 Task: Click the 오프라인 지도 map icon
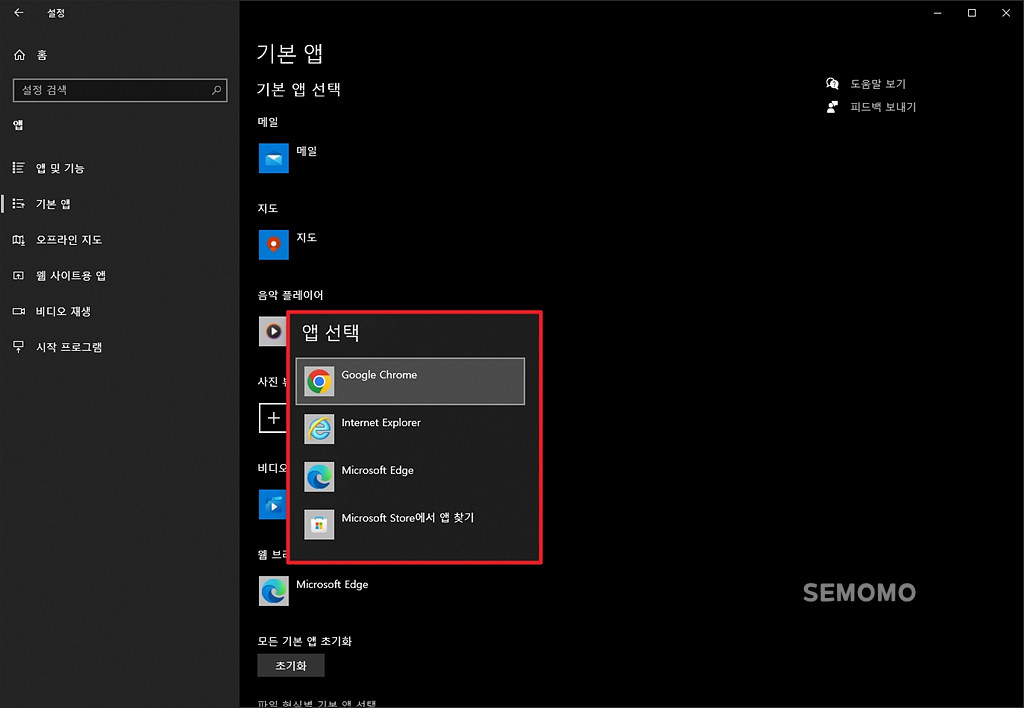[19, 240]
